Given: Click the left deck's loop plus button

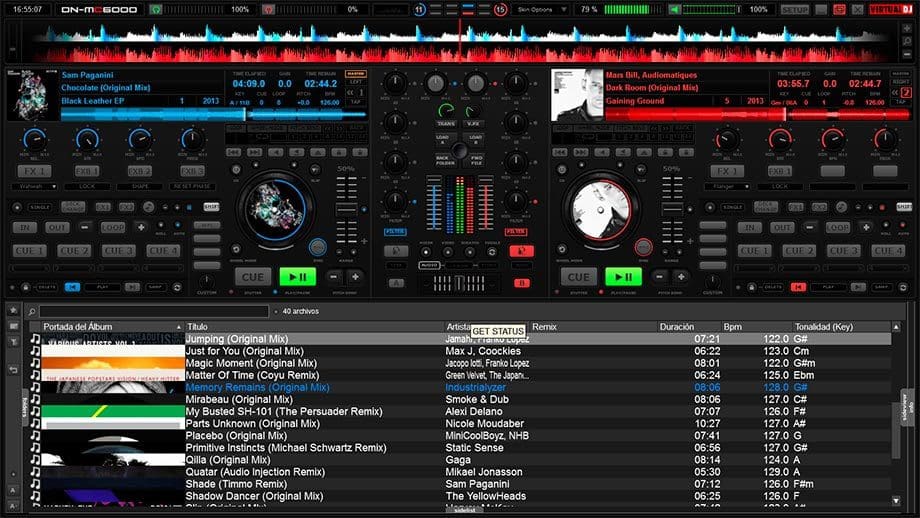Looking at the screenshot, I should [x=141, y=227].
